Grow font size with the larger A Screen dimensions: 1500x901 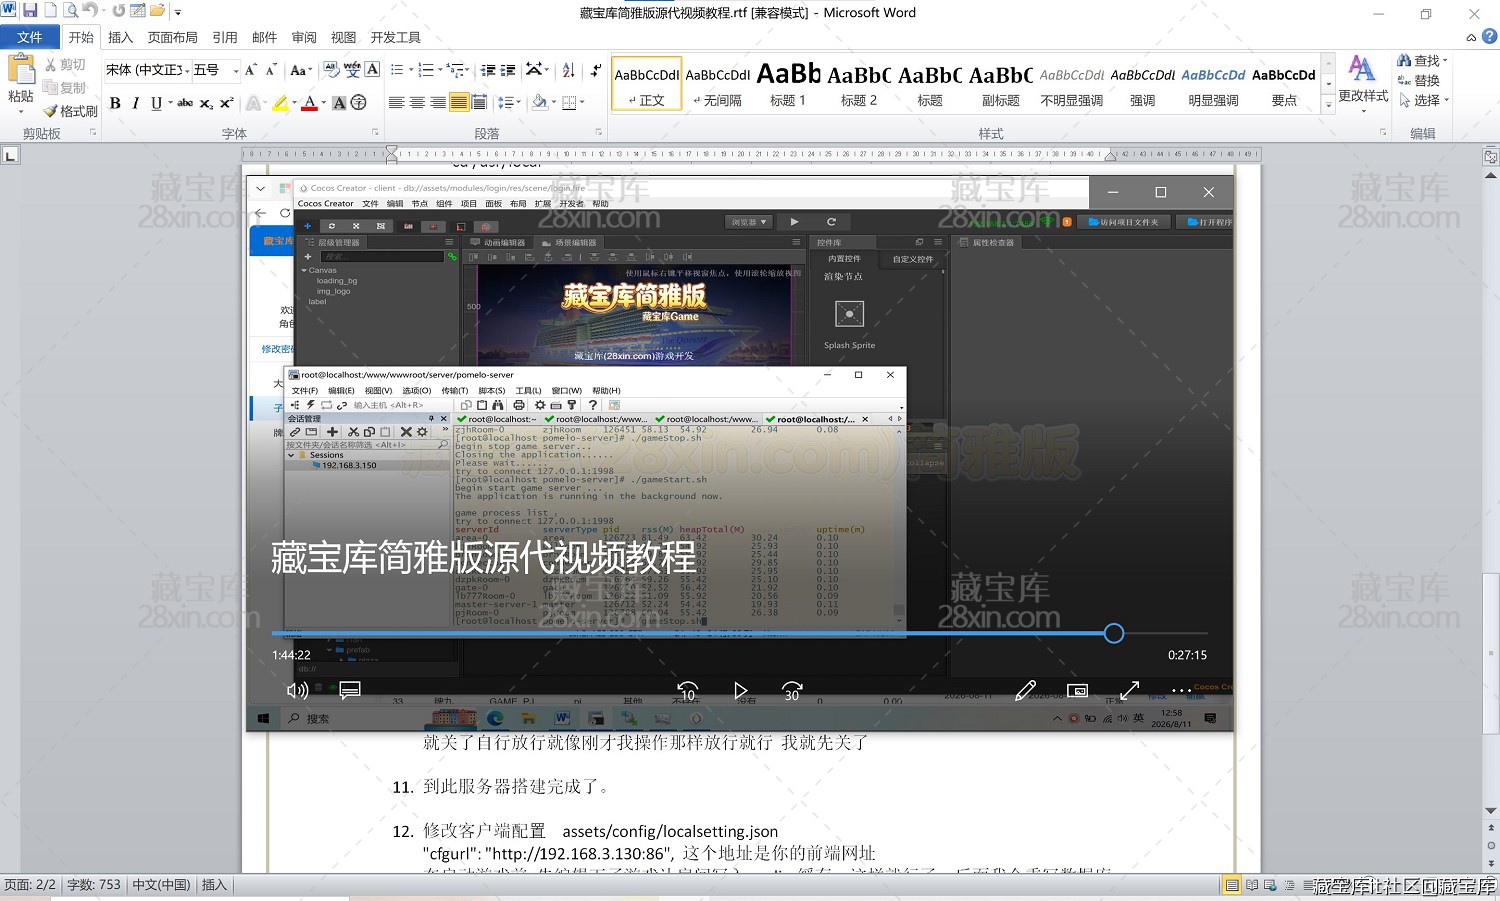[251, 70]
